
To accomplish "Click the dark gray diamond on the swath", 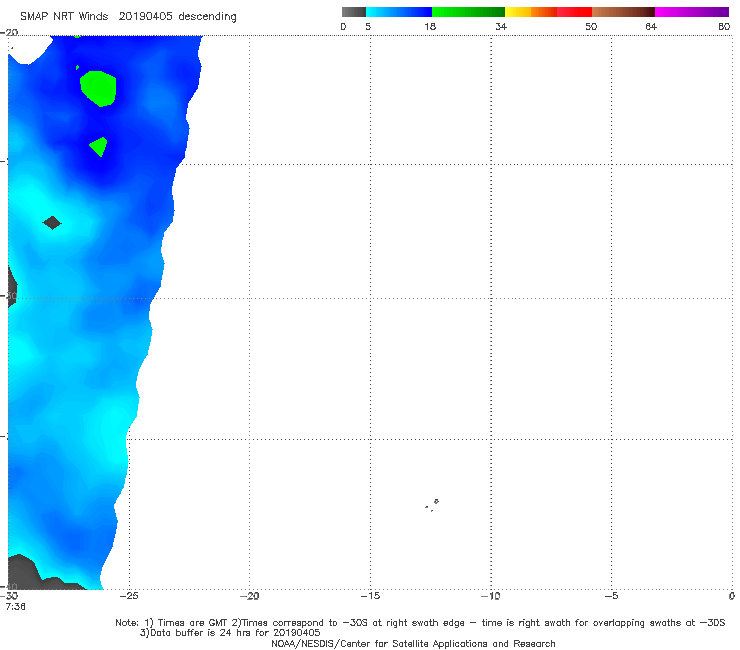I will click(52, 222).
